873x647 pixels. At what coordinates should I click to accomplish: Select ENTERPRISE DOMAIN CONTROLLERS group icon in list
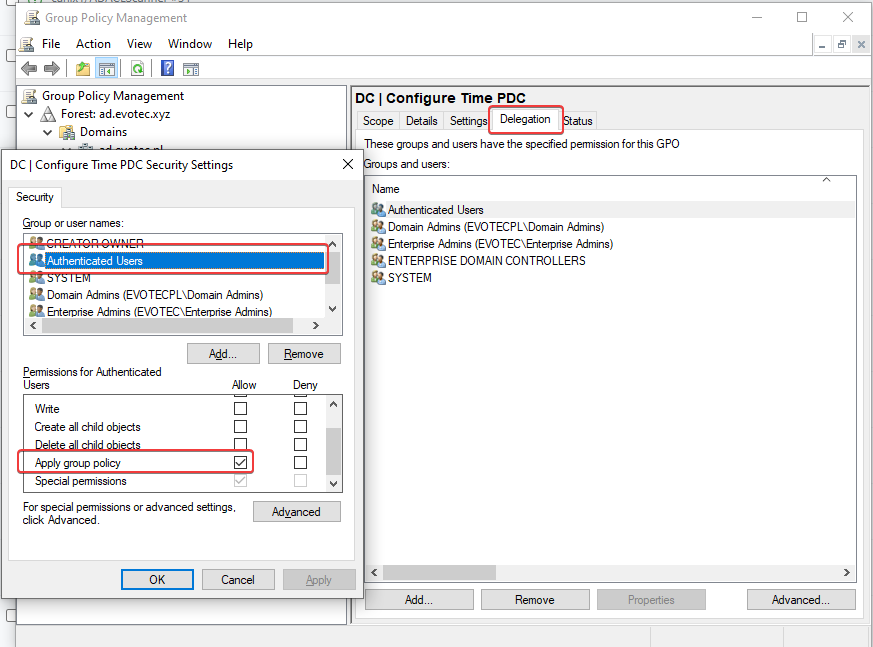click(x=378, y=261)
